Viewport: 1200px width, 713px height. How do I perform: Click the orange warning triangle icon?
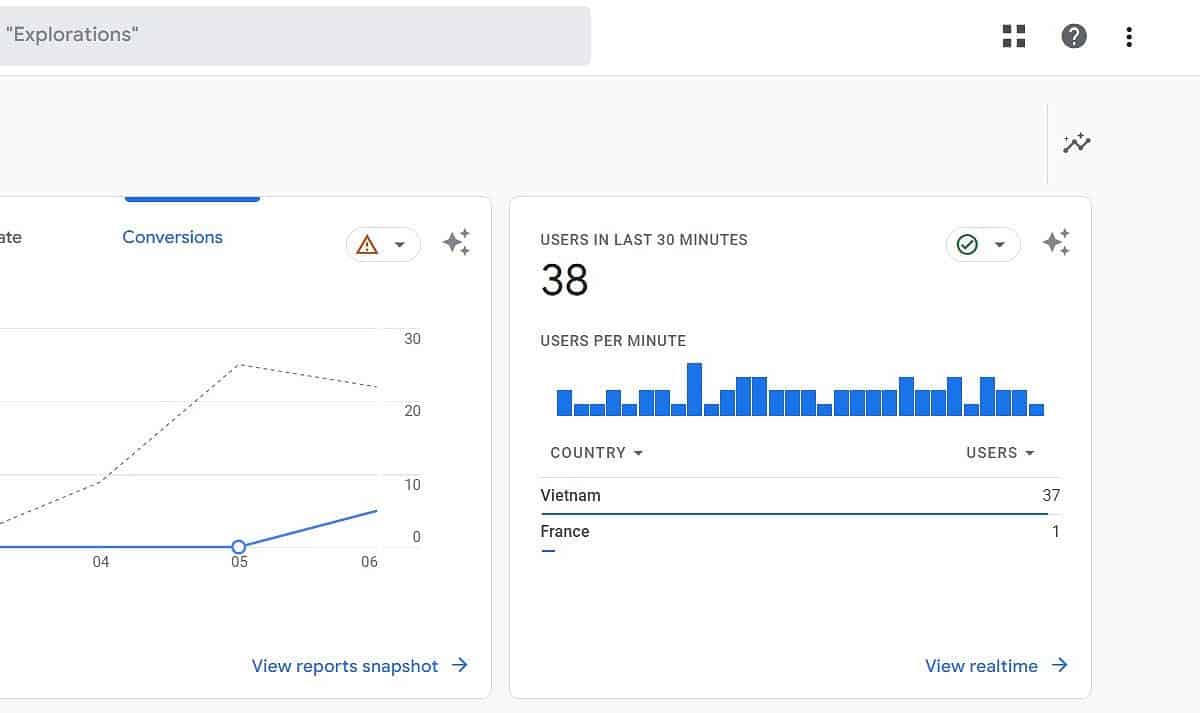tap(367, 245)
